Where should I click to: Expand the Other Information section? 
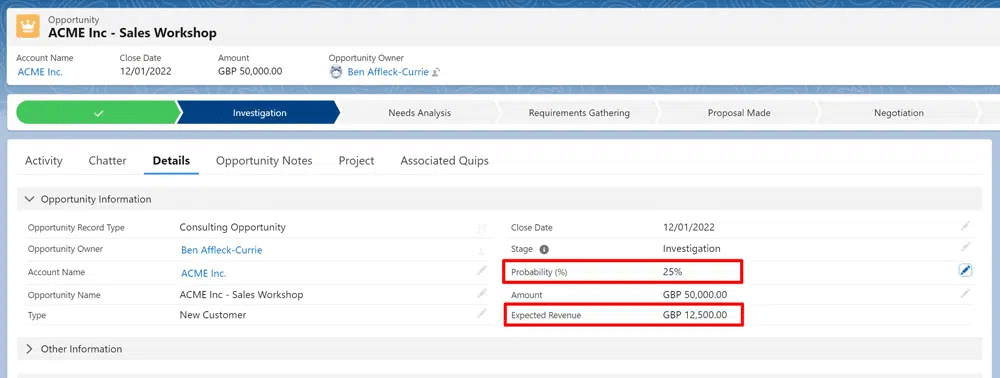[x=29, y=349]
